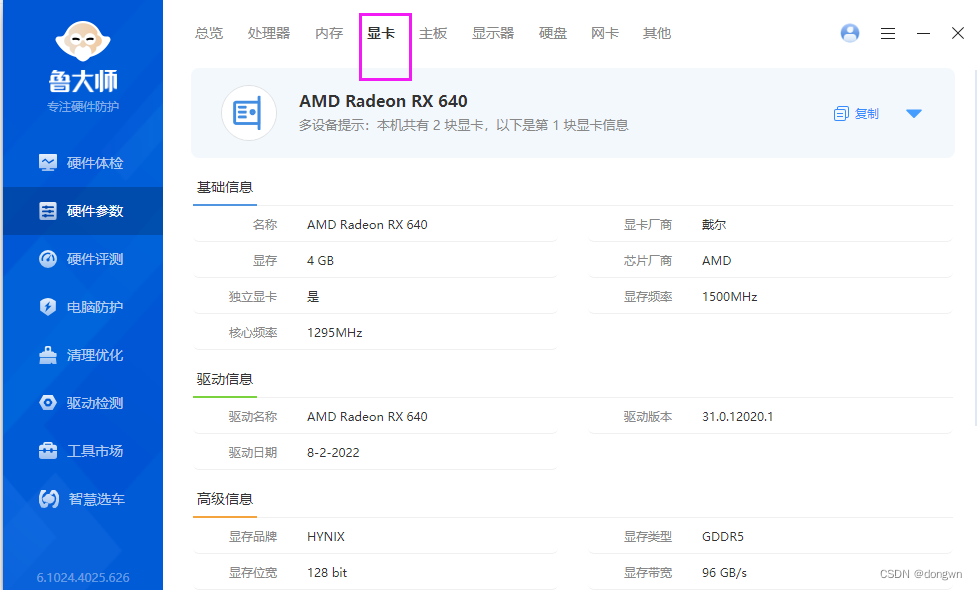This screenshot has height=590, width=977.
Task: Click driver date 8-2-2022
Action: pos(333,452)
